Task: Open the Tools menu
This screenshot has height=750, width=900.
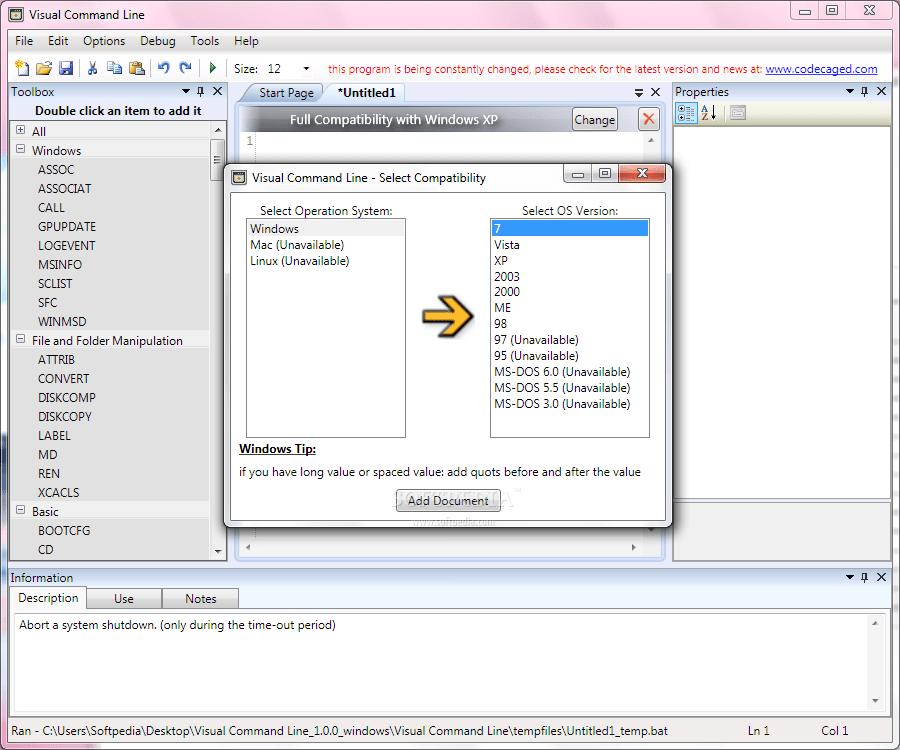Action: tap(205, 41)
